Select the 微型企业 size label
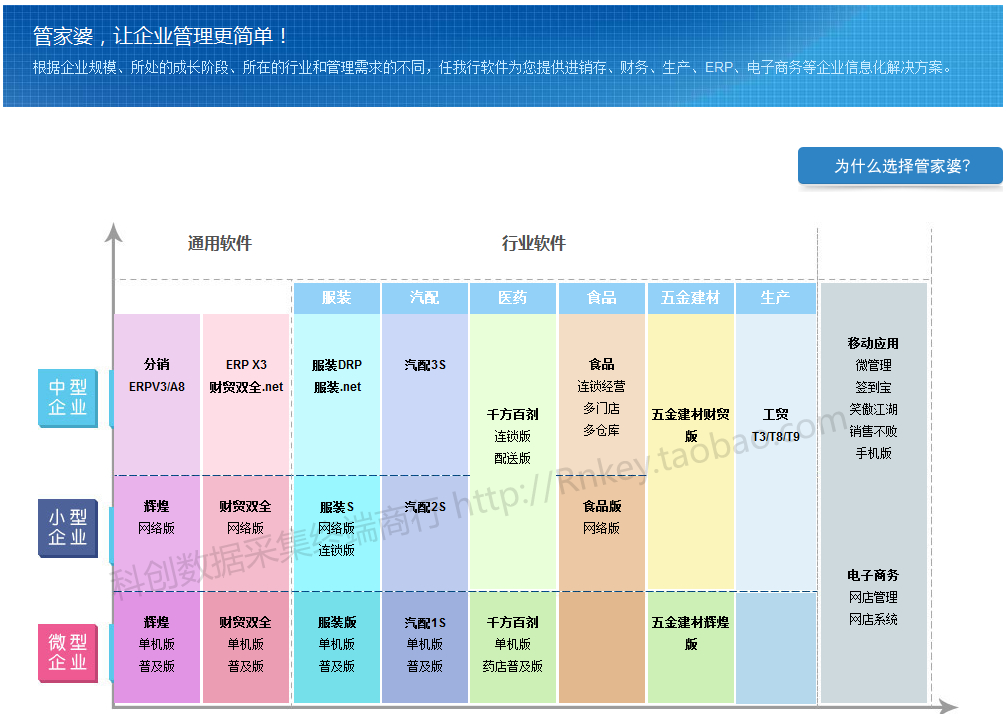The height and width of the screenshot is (727, 1007). [x=68, y=652]
